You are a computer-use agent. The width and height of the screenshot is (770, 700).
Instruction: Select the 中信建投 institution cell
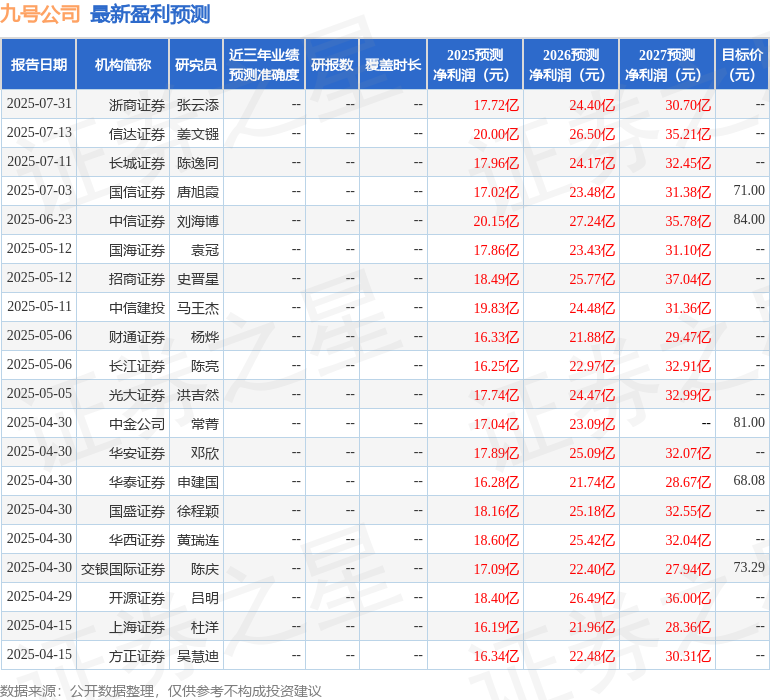pyautogui.click(x=137, y=308)
